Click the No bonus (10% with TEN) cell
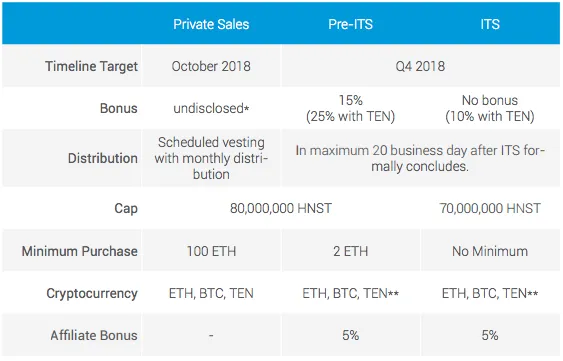The width and height of the screenshot is (563, 361). coord(490,108)
